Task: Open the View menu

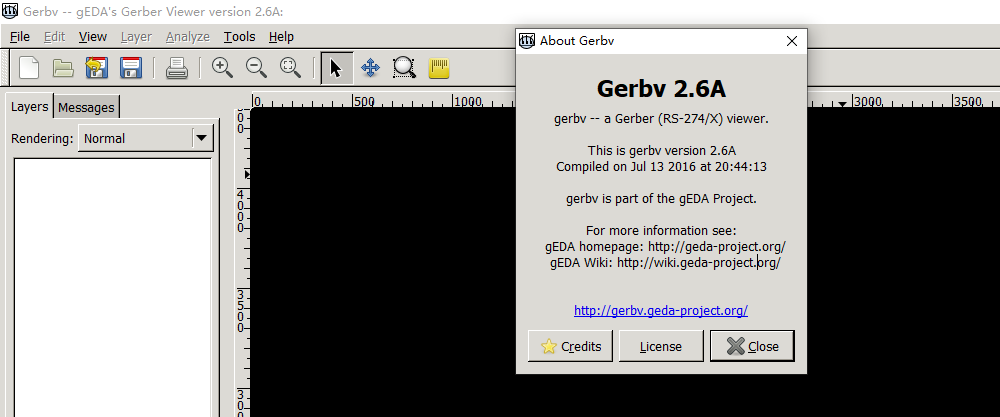Action: tap(92, 37)
